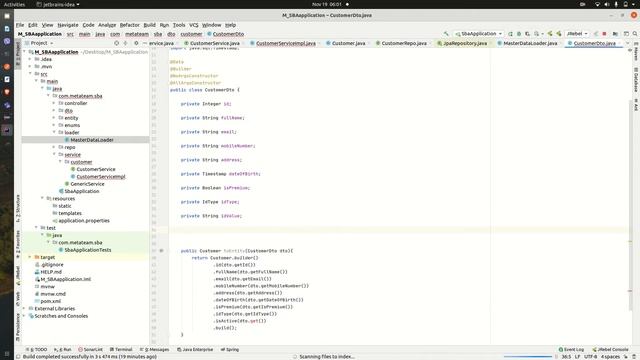Click the Locate in project tree target icon
This screenshot has width=640, height=360.
click(x=117, y=43)
